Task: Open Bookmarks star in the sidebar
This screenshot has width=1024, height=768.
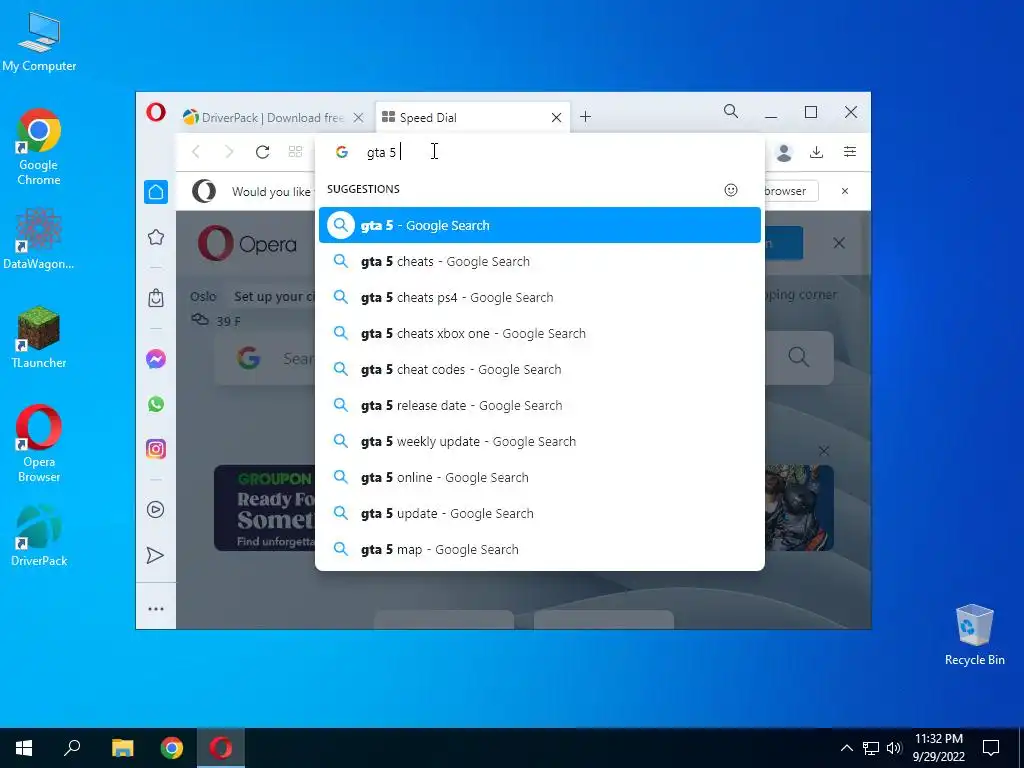Action: pyautogui.click(x=156, y=237)
